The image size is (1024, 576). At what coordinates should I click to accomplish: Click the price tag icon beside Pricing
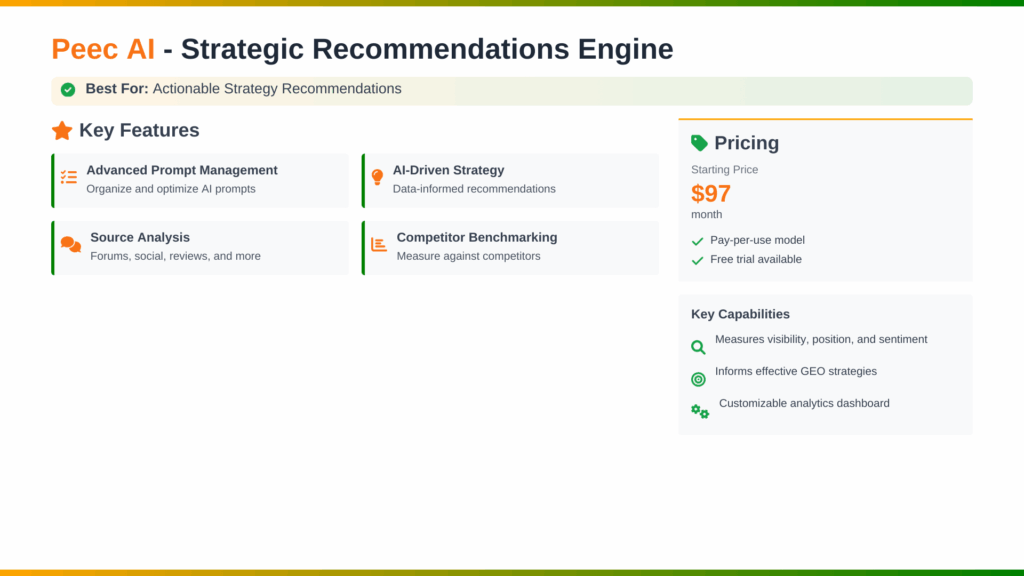(x=699, y=143)
